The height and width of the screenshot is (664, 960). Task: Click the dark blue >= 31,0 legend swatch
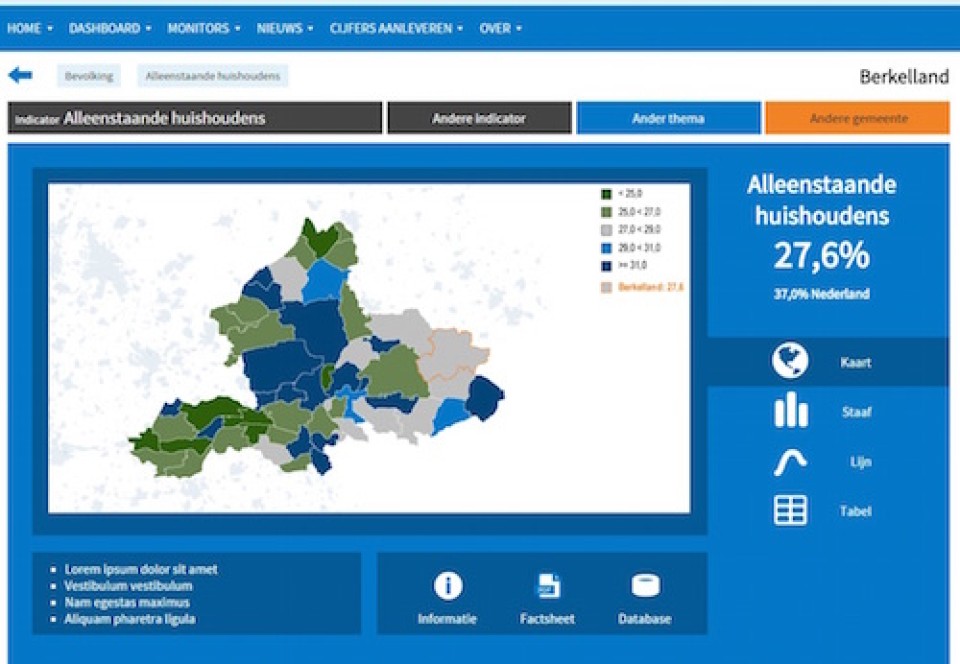tap(606, 265)
